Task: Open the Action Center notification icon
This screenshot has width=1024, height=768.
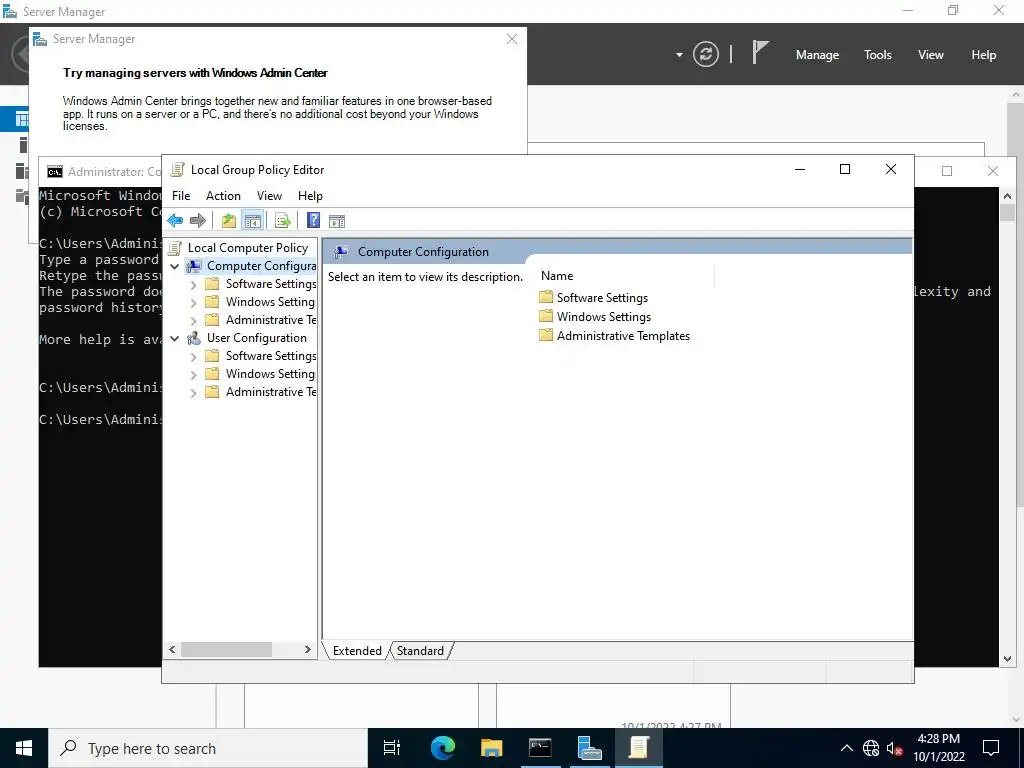Action: click(991, 748)
